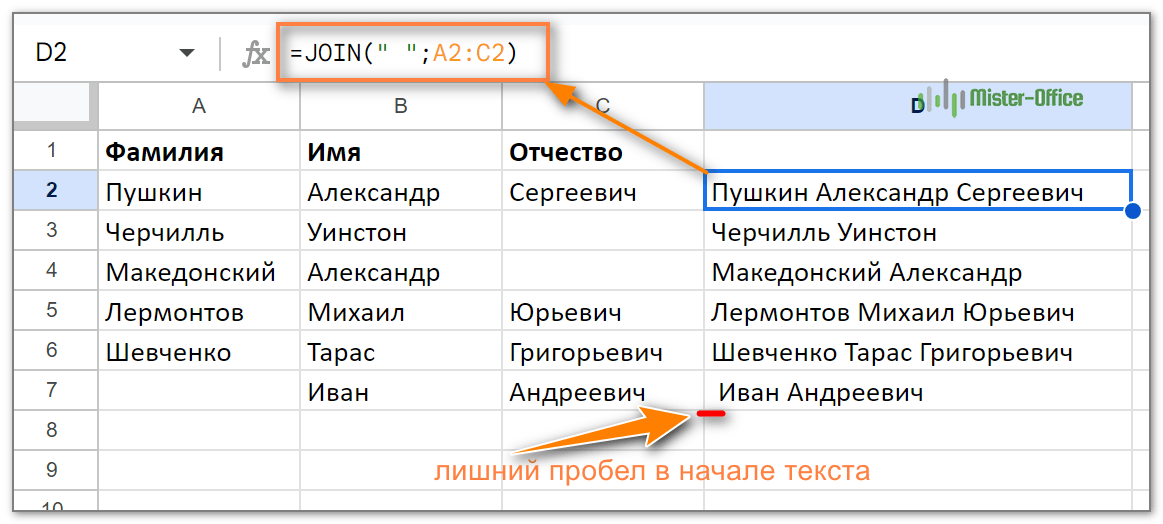Screen dimensions: 1163x524
Task: Select cell containing Македонский
Action: click(199, 271)
